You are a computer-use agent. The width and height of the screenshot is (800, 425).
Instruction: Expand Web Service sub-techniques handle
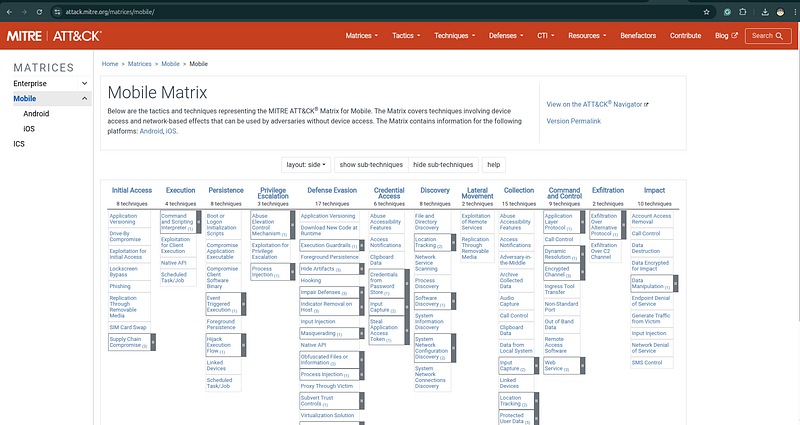pyautogui.click(x=583, y=365)
